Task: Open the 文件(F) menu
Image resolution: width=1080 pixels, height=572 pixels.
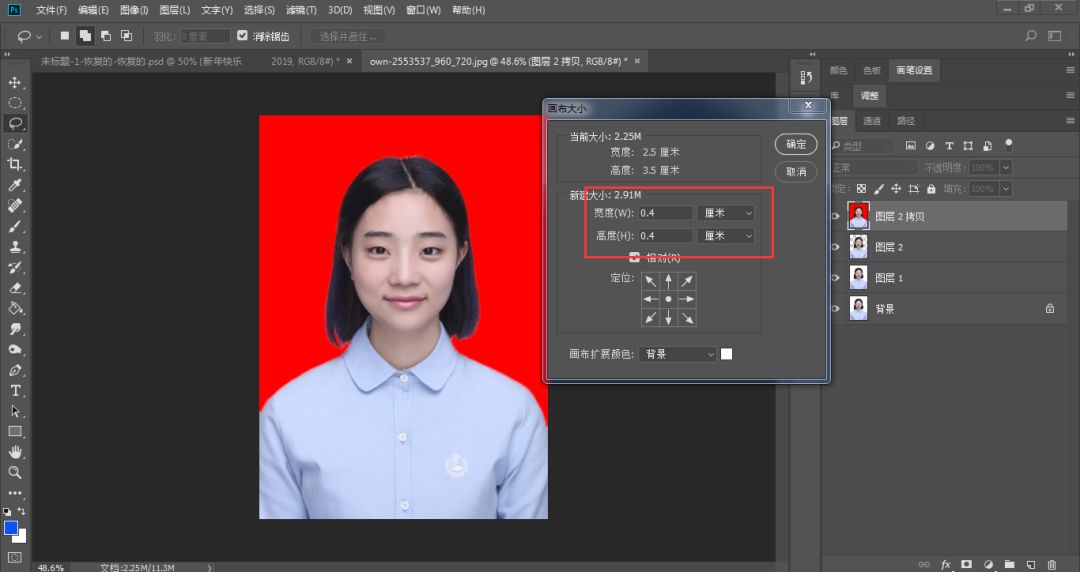Action: [x=52, y=10]
